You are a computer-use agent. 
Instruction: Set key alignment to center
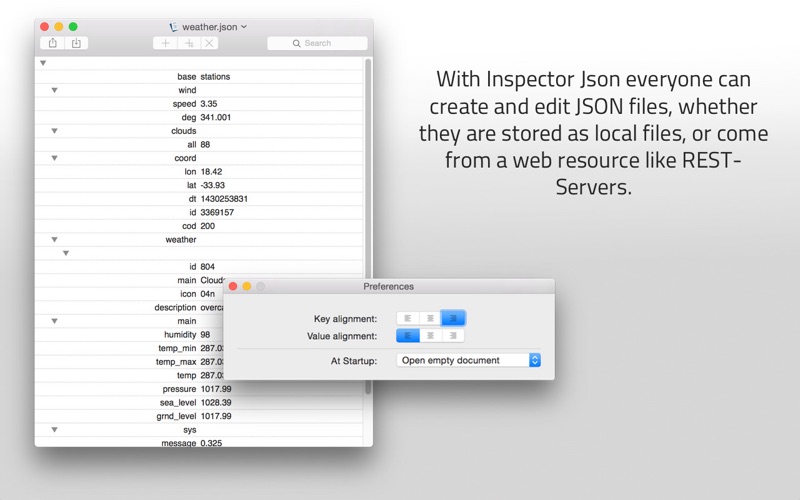pyautogui.click(x=430, y=318)
